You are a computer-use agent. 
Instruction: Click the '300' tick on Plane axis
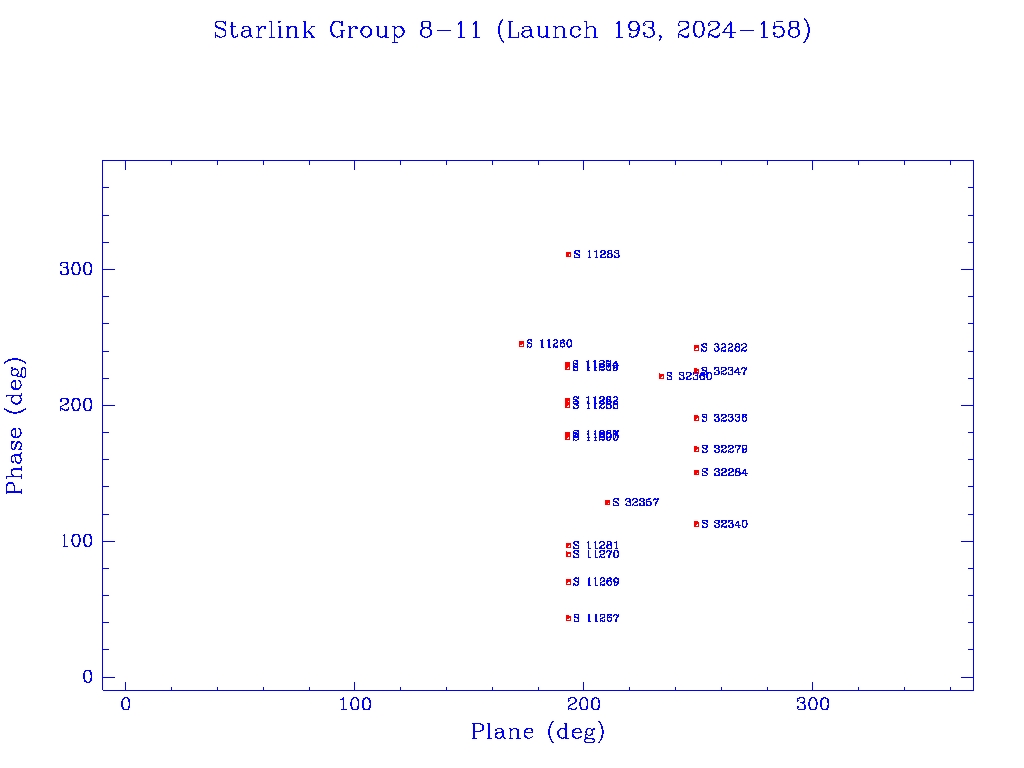[813, 704]
